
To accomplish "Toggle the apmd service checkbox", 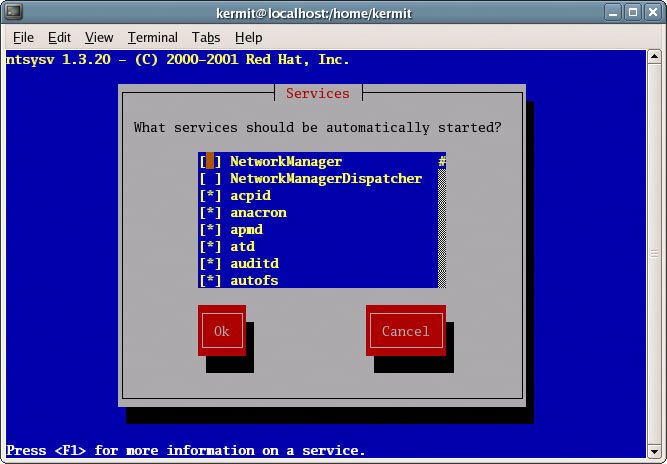I will tap(211, 230).
